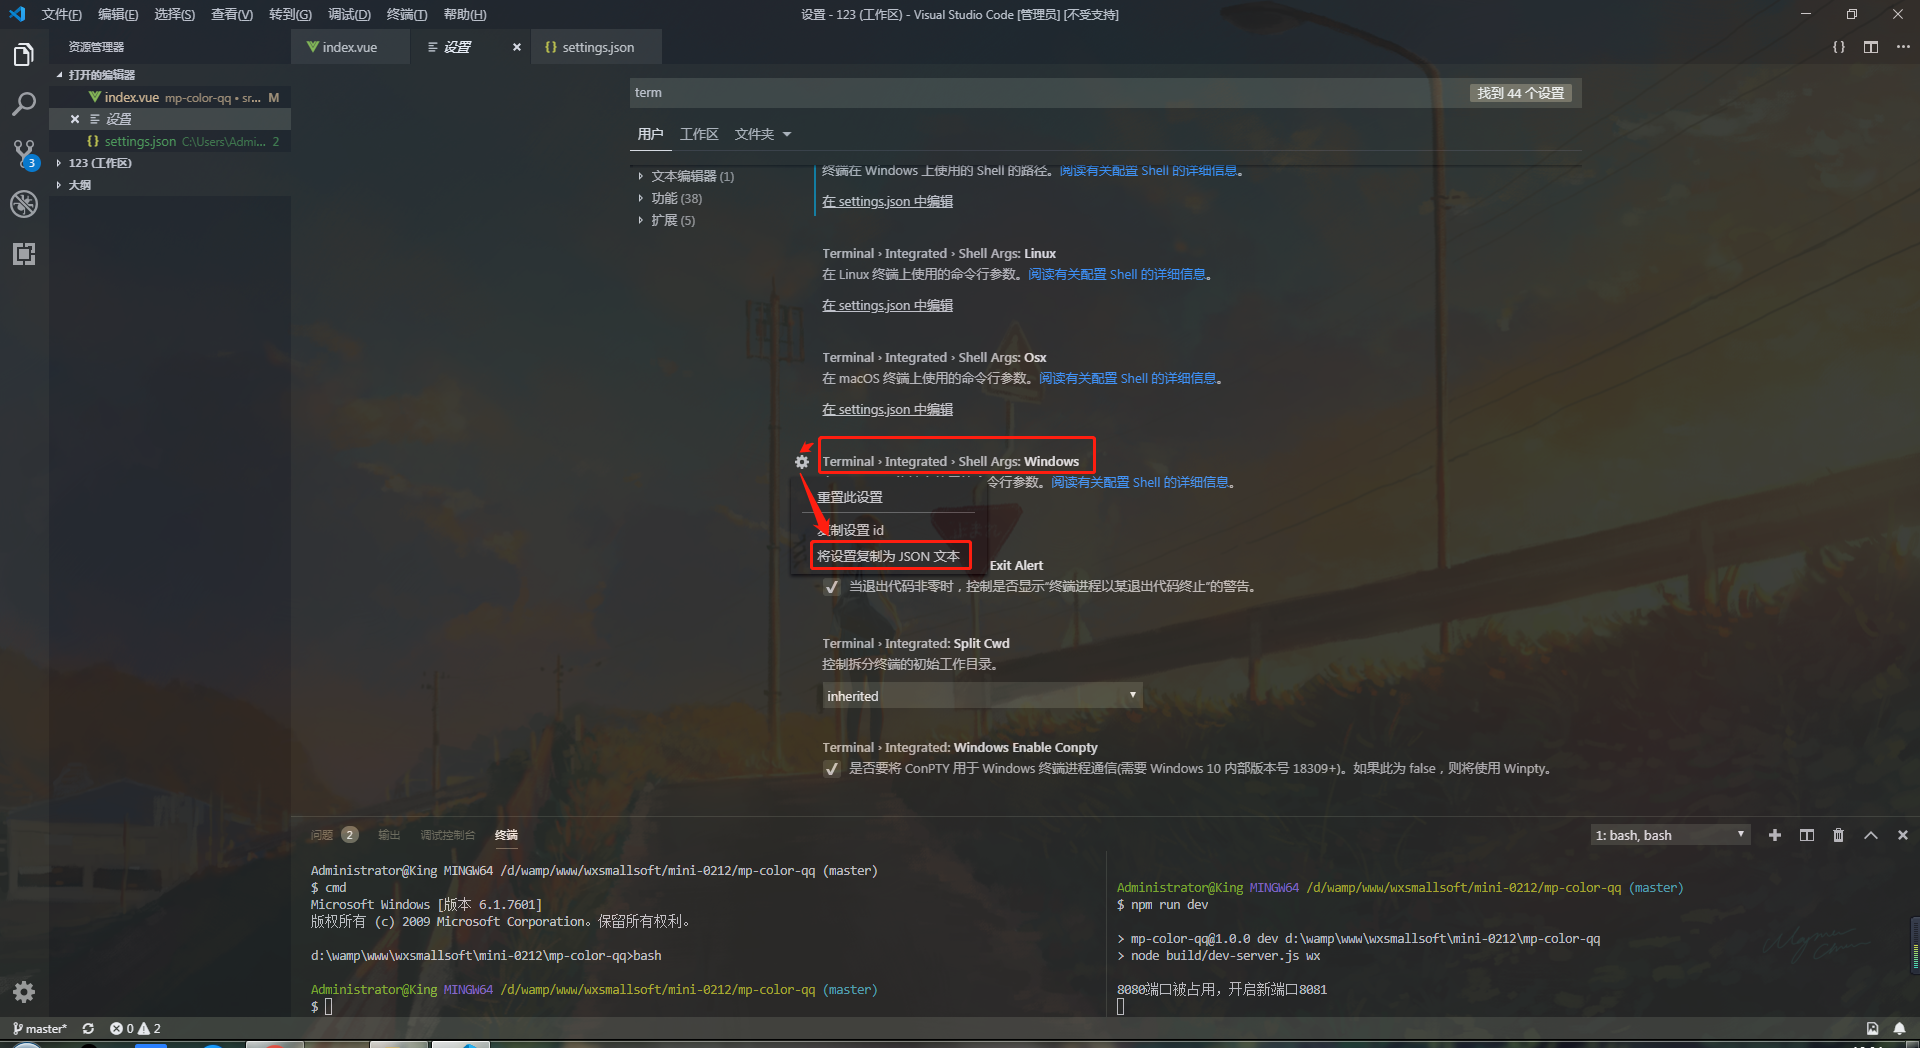Open the 终端 menu in the menu bar
Screen dimensions: 1920x1048
(405, 14)
